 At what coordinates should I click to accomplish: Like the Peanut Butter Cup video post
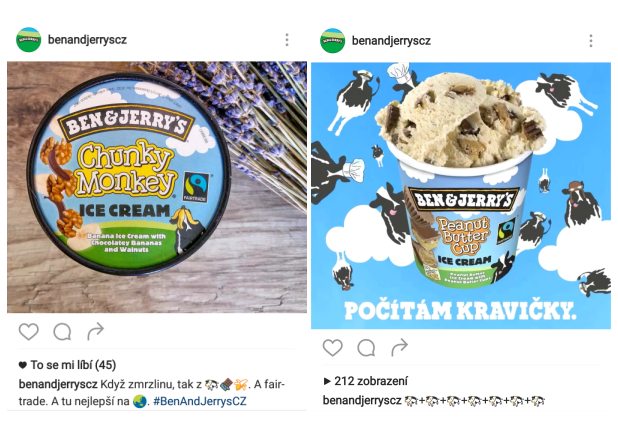coord(333,348)
